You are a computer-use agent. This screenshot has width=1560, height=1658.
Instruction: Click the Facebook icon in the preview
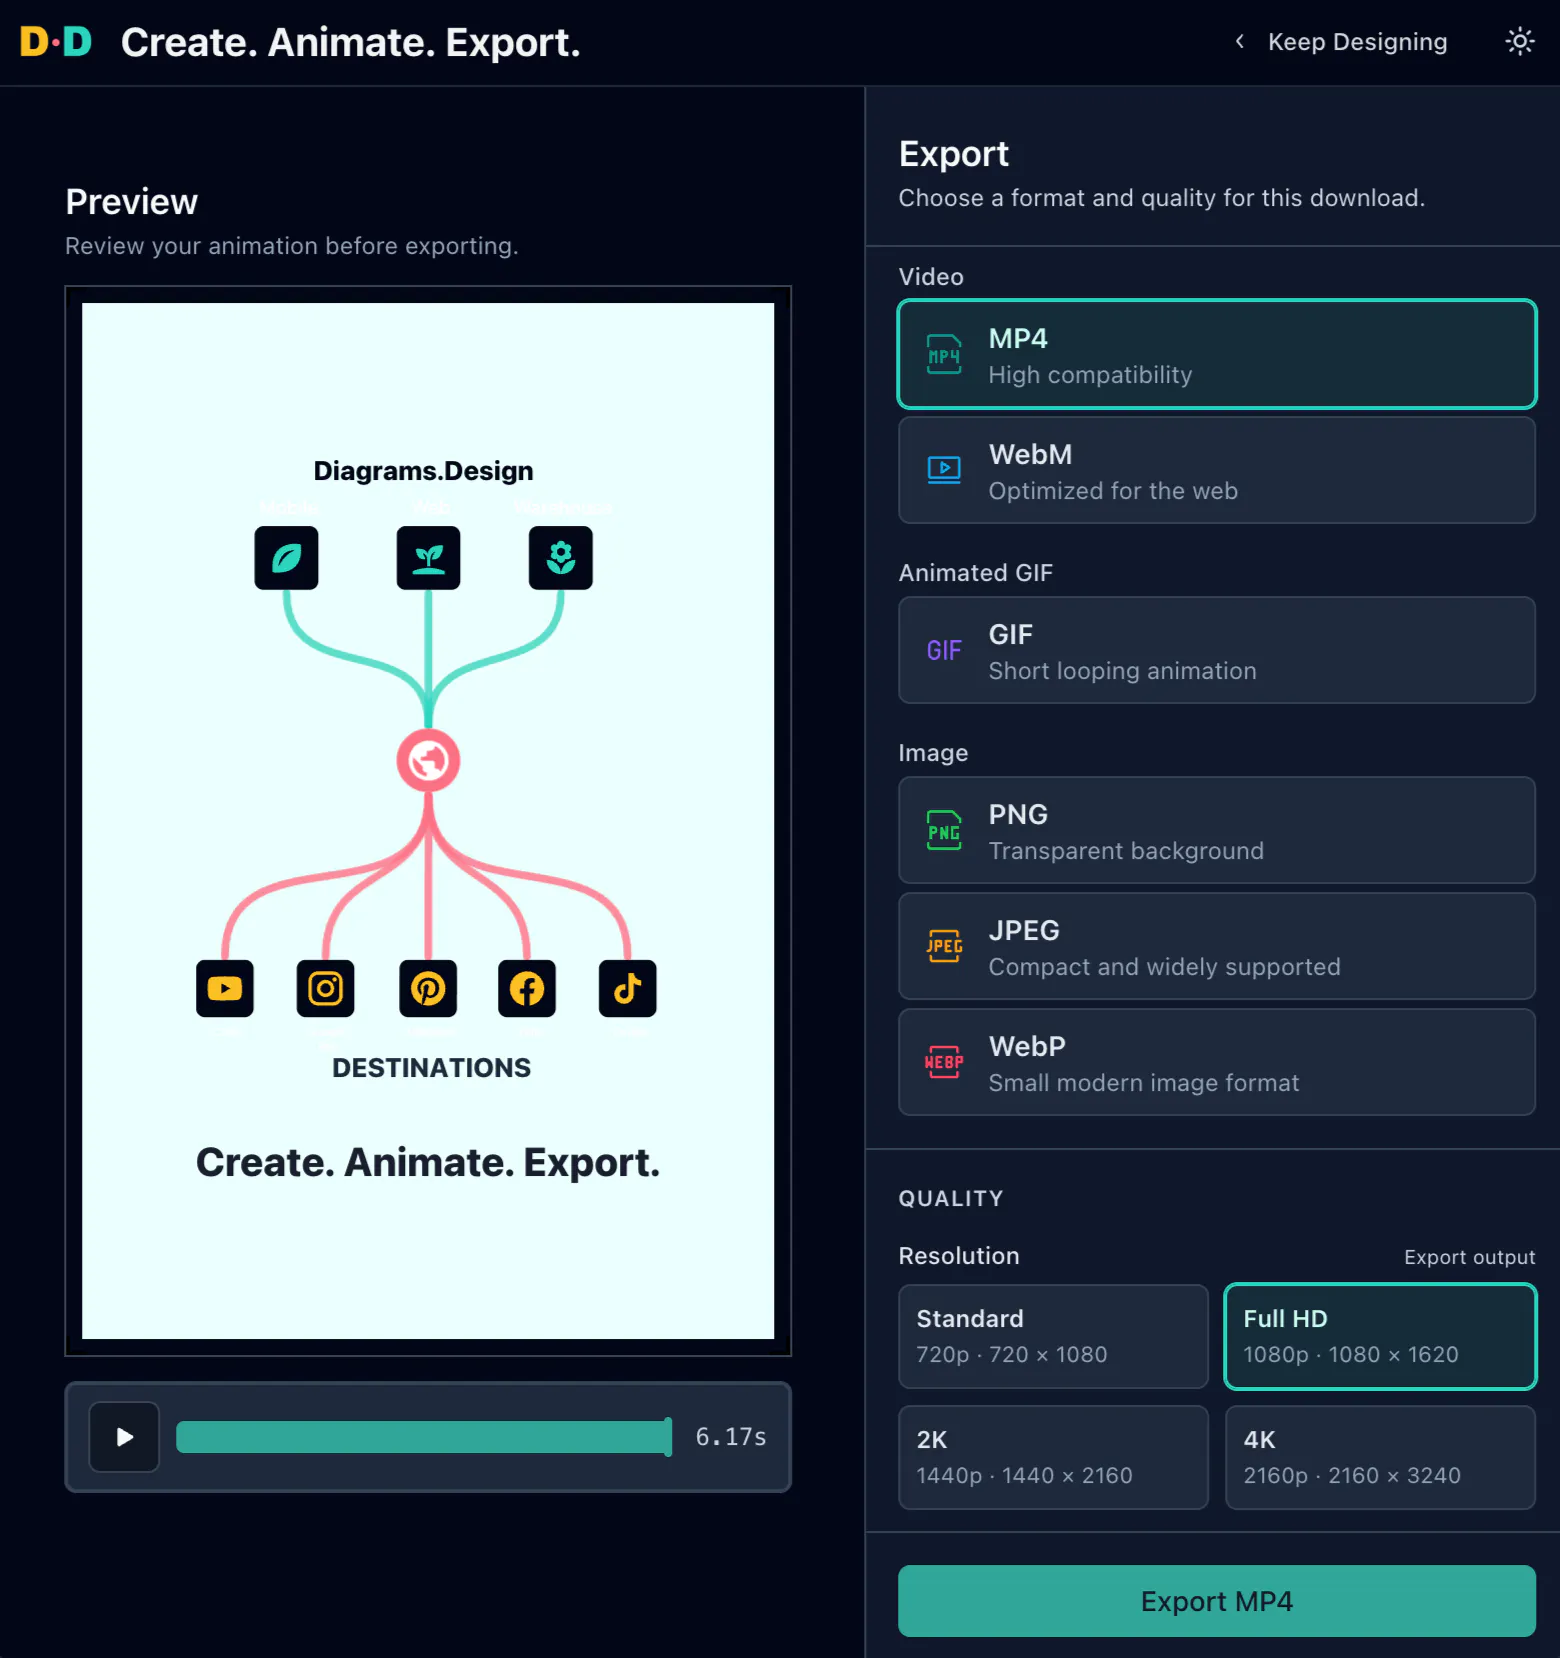click(527, 989)
